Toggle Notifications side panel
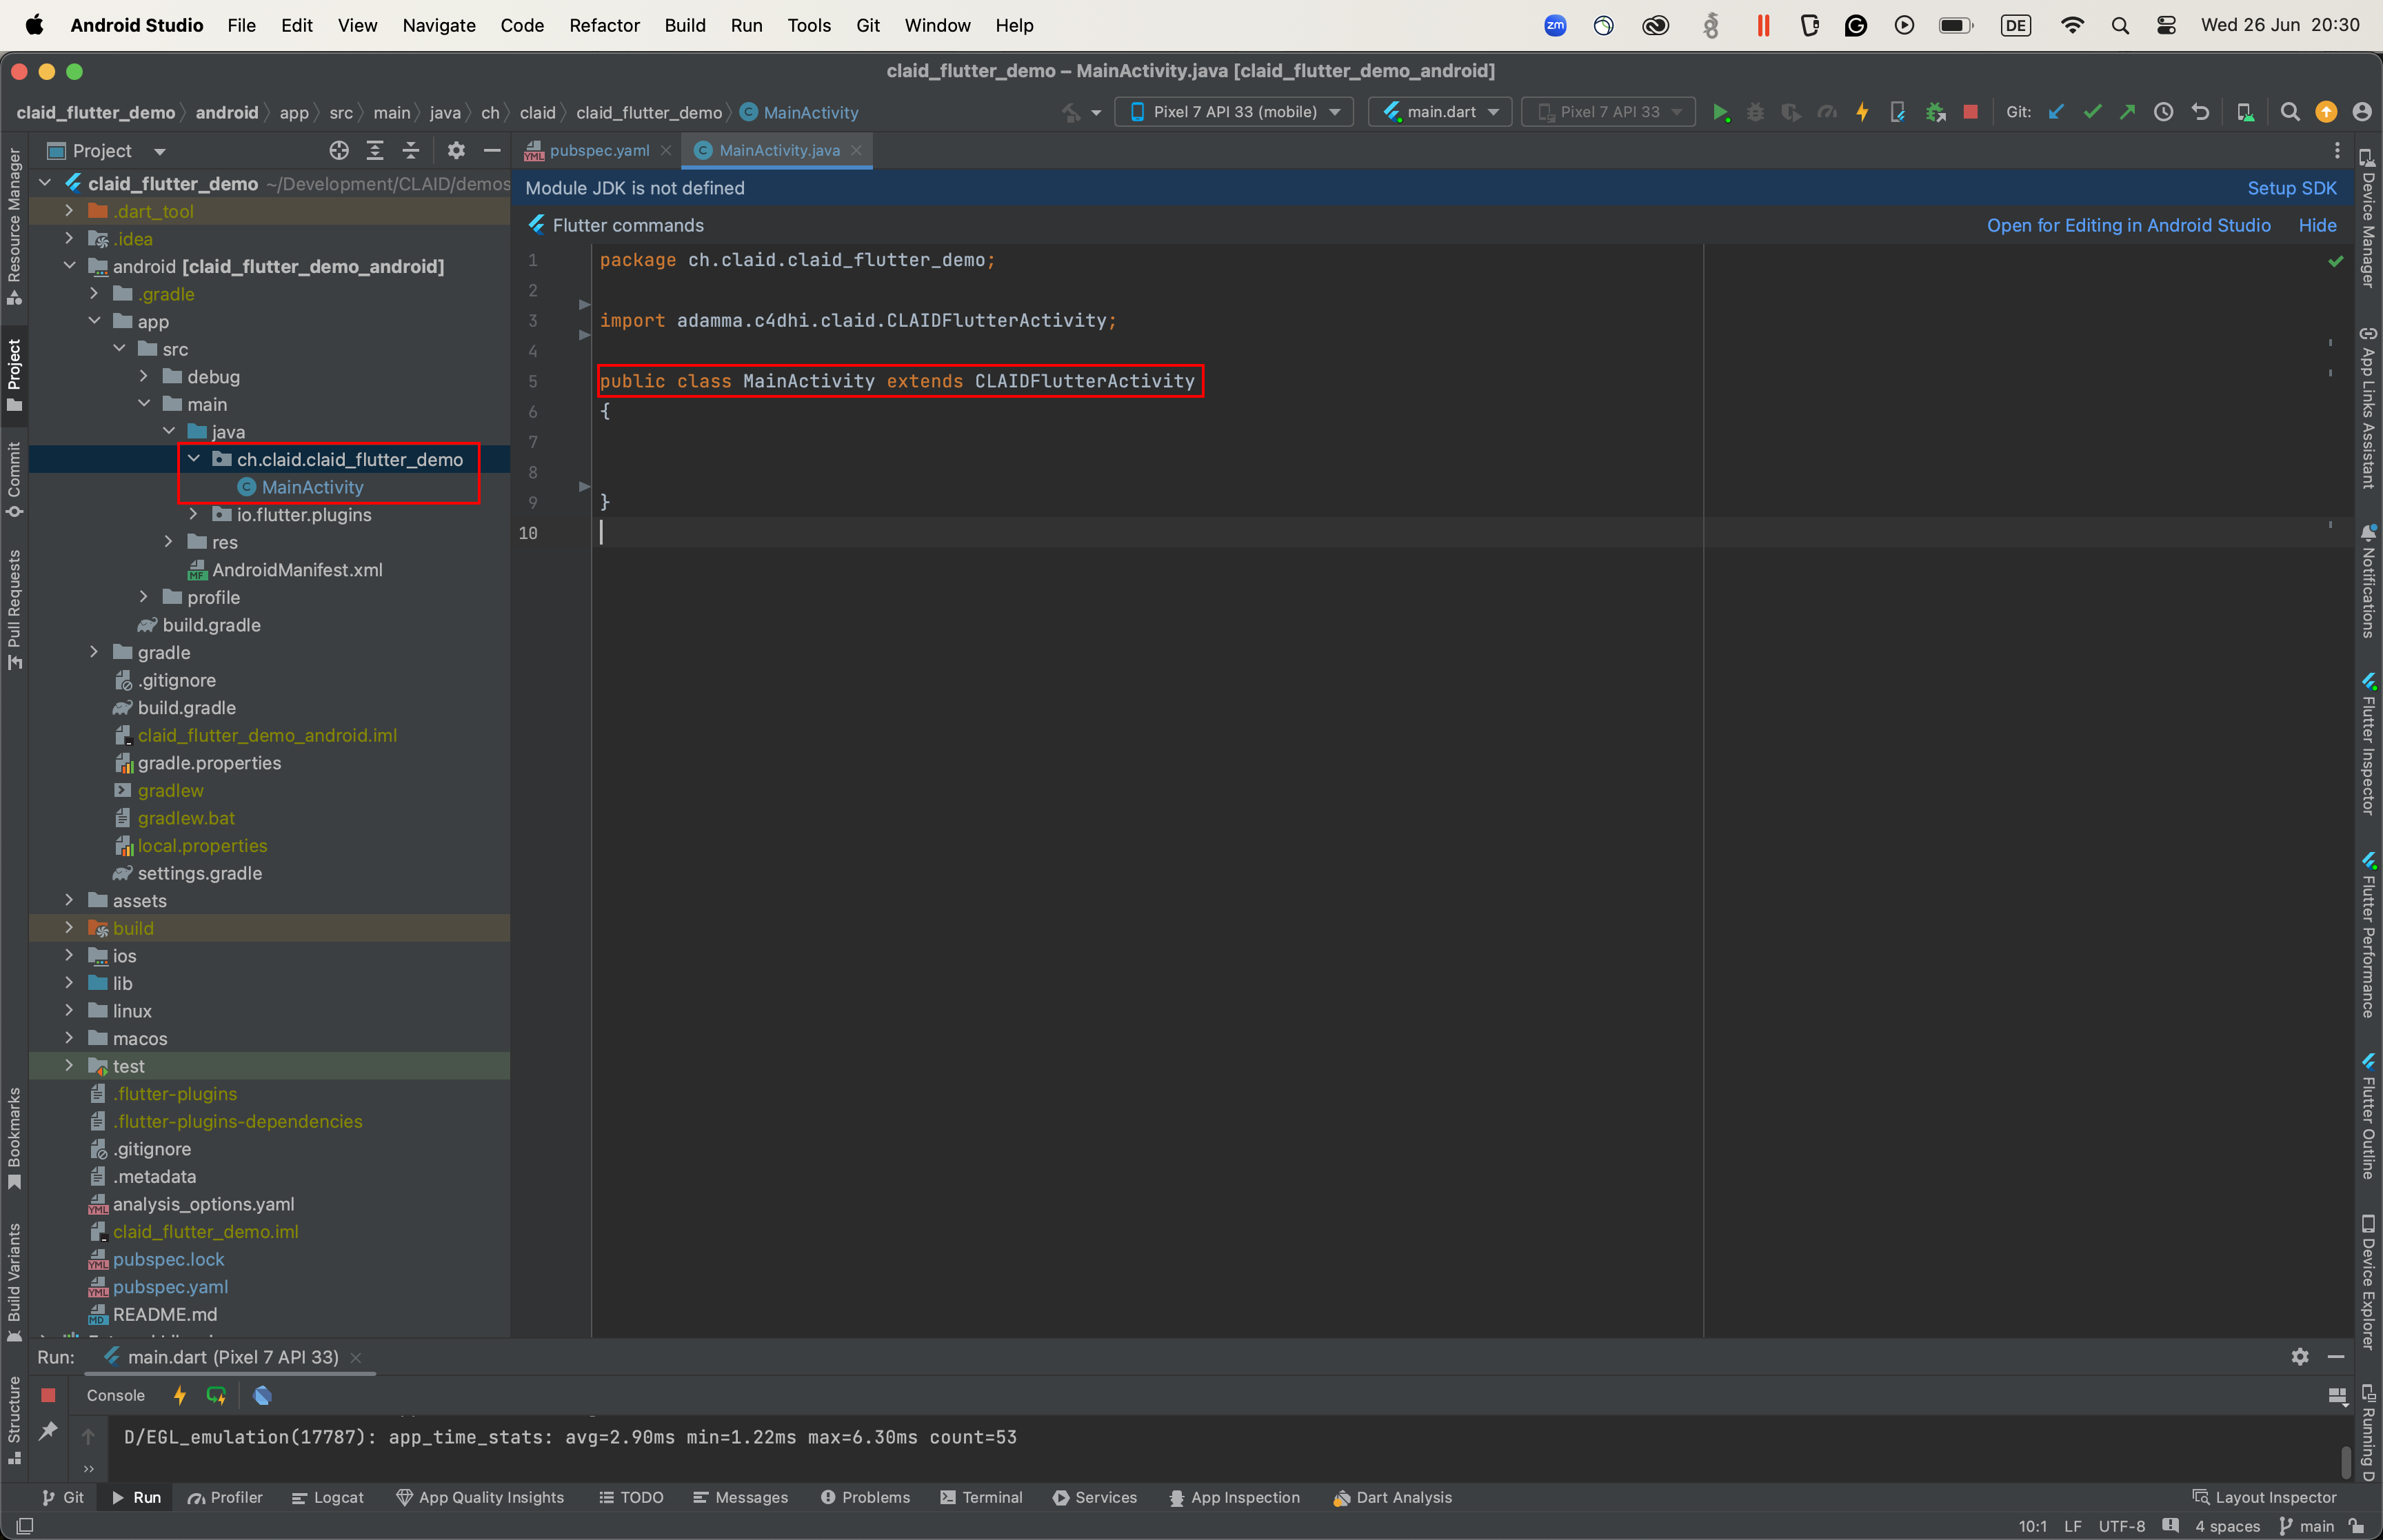This screenshot has width=2383, height=1540. pos(2368,582)
